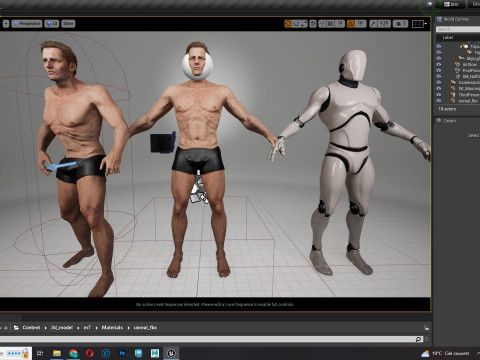Toggle scale snapping icon

tap(373, 24)
